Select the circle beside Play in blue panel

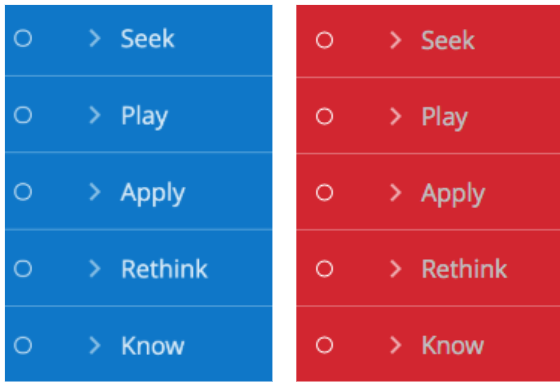coord(23,115)
